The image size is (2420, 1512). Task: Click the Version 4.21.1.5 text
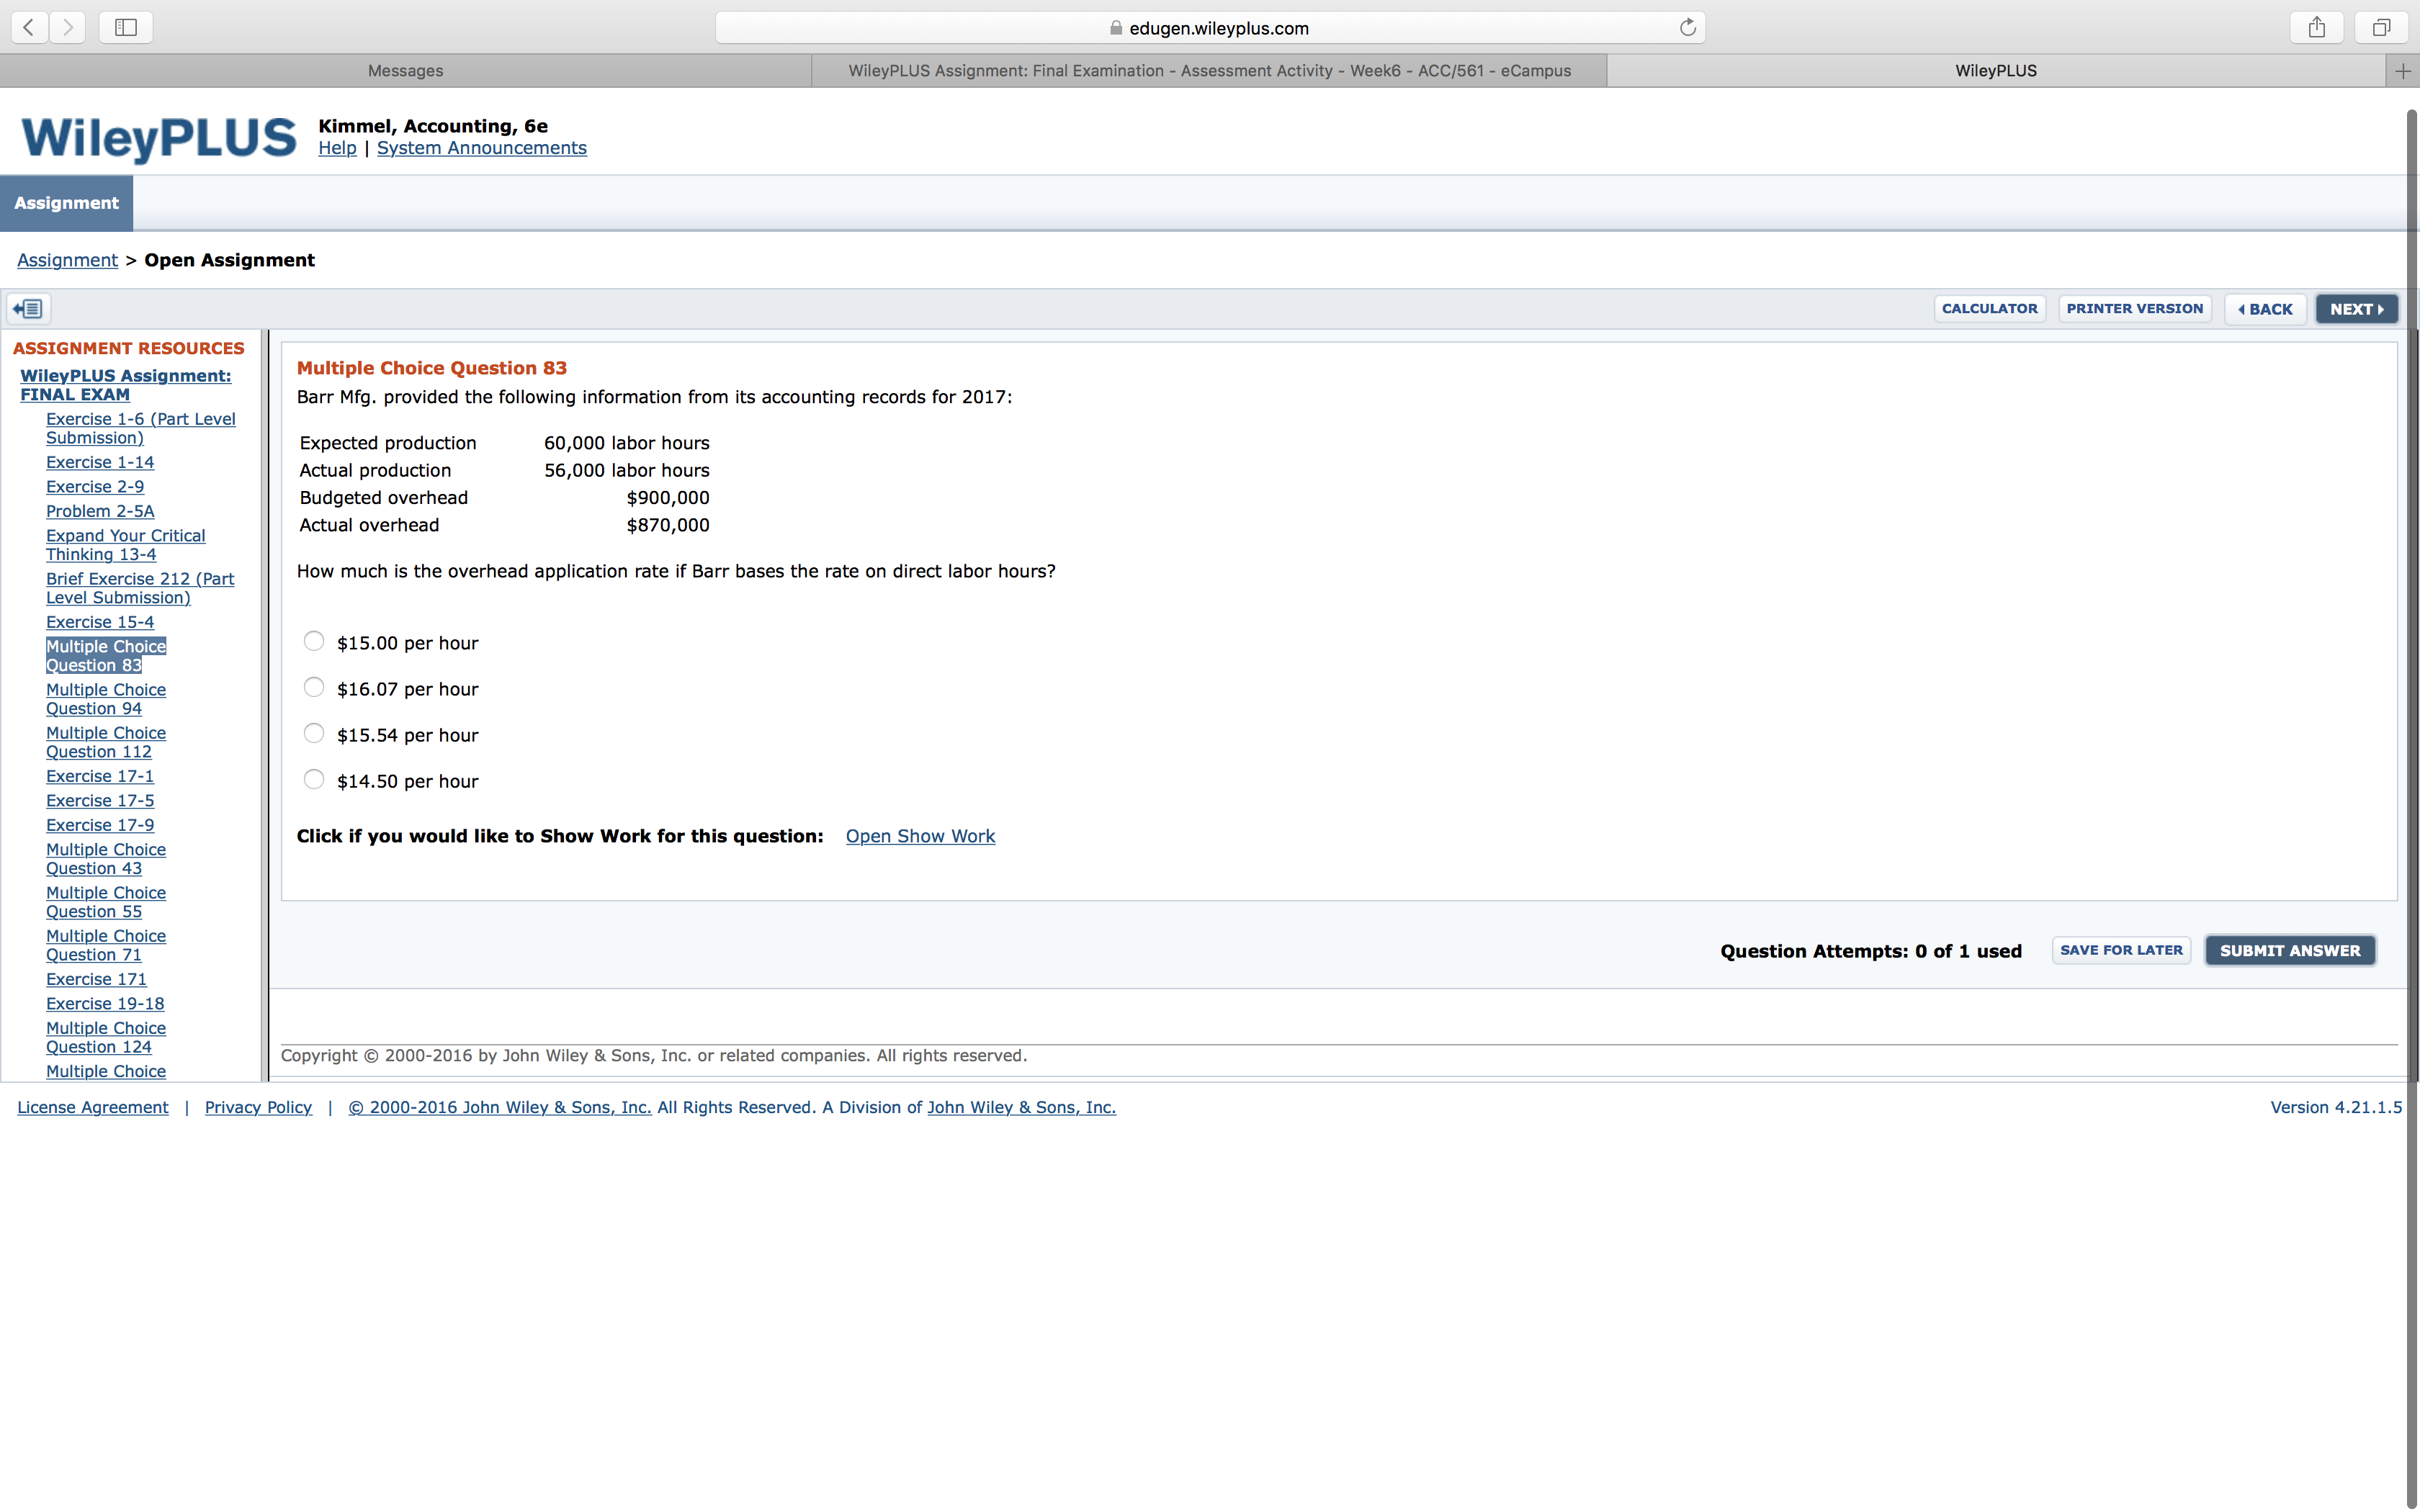2336,1107
